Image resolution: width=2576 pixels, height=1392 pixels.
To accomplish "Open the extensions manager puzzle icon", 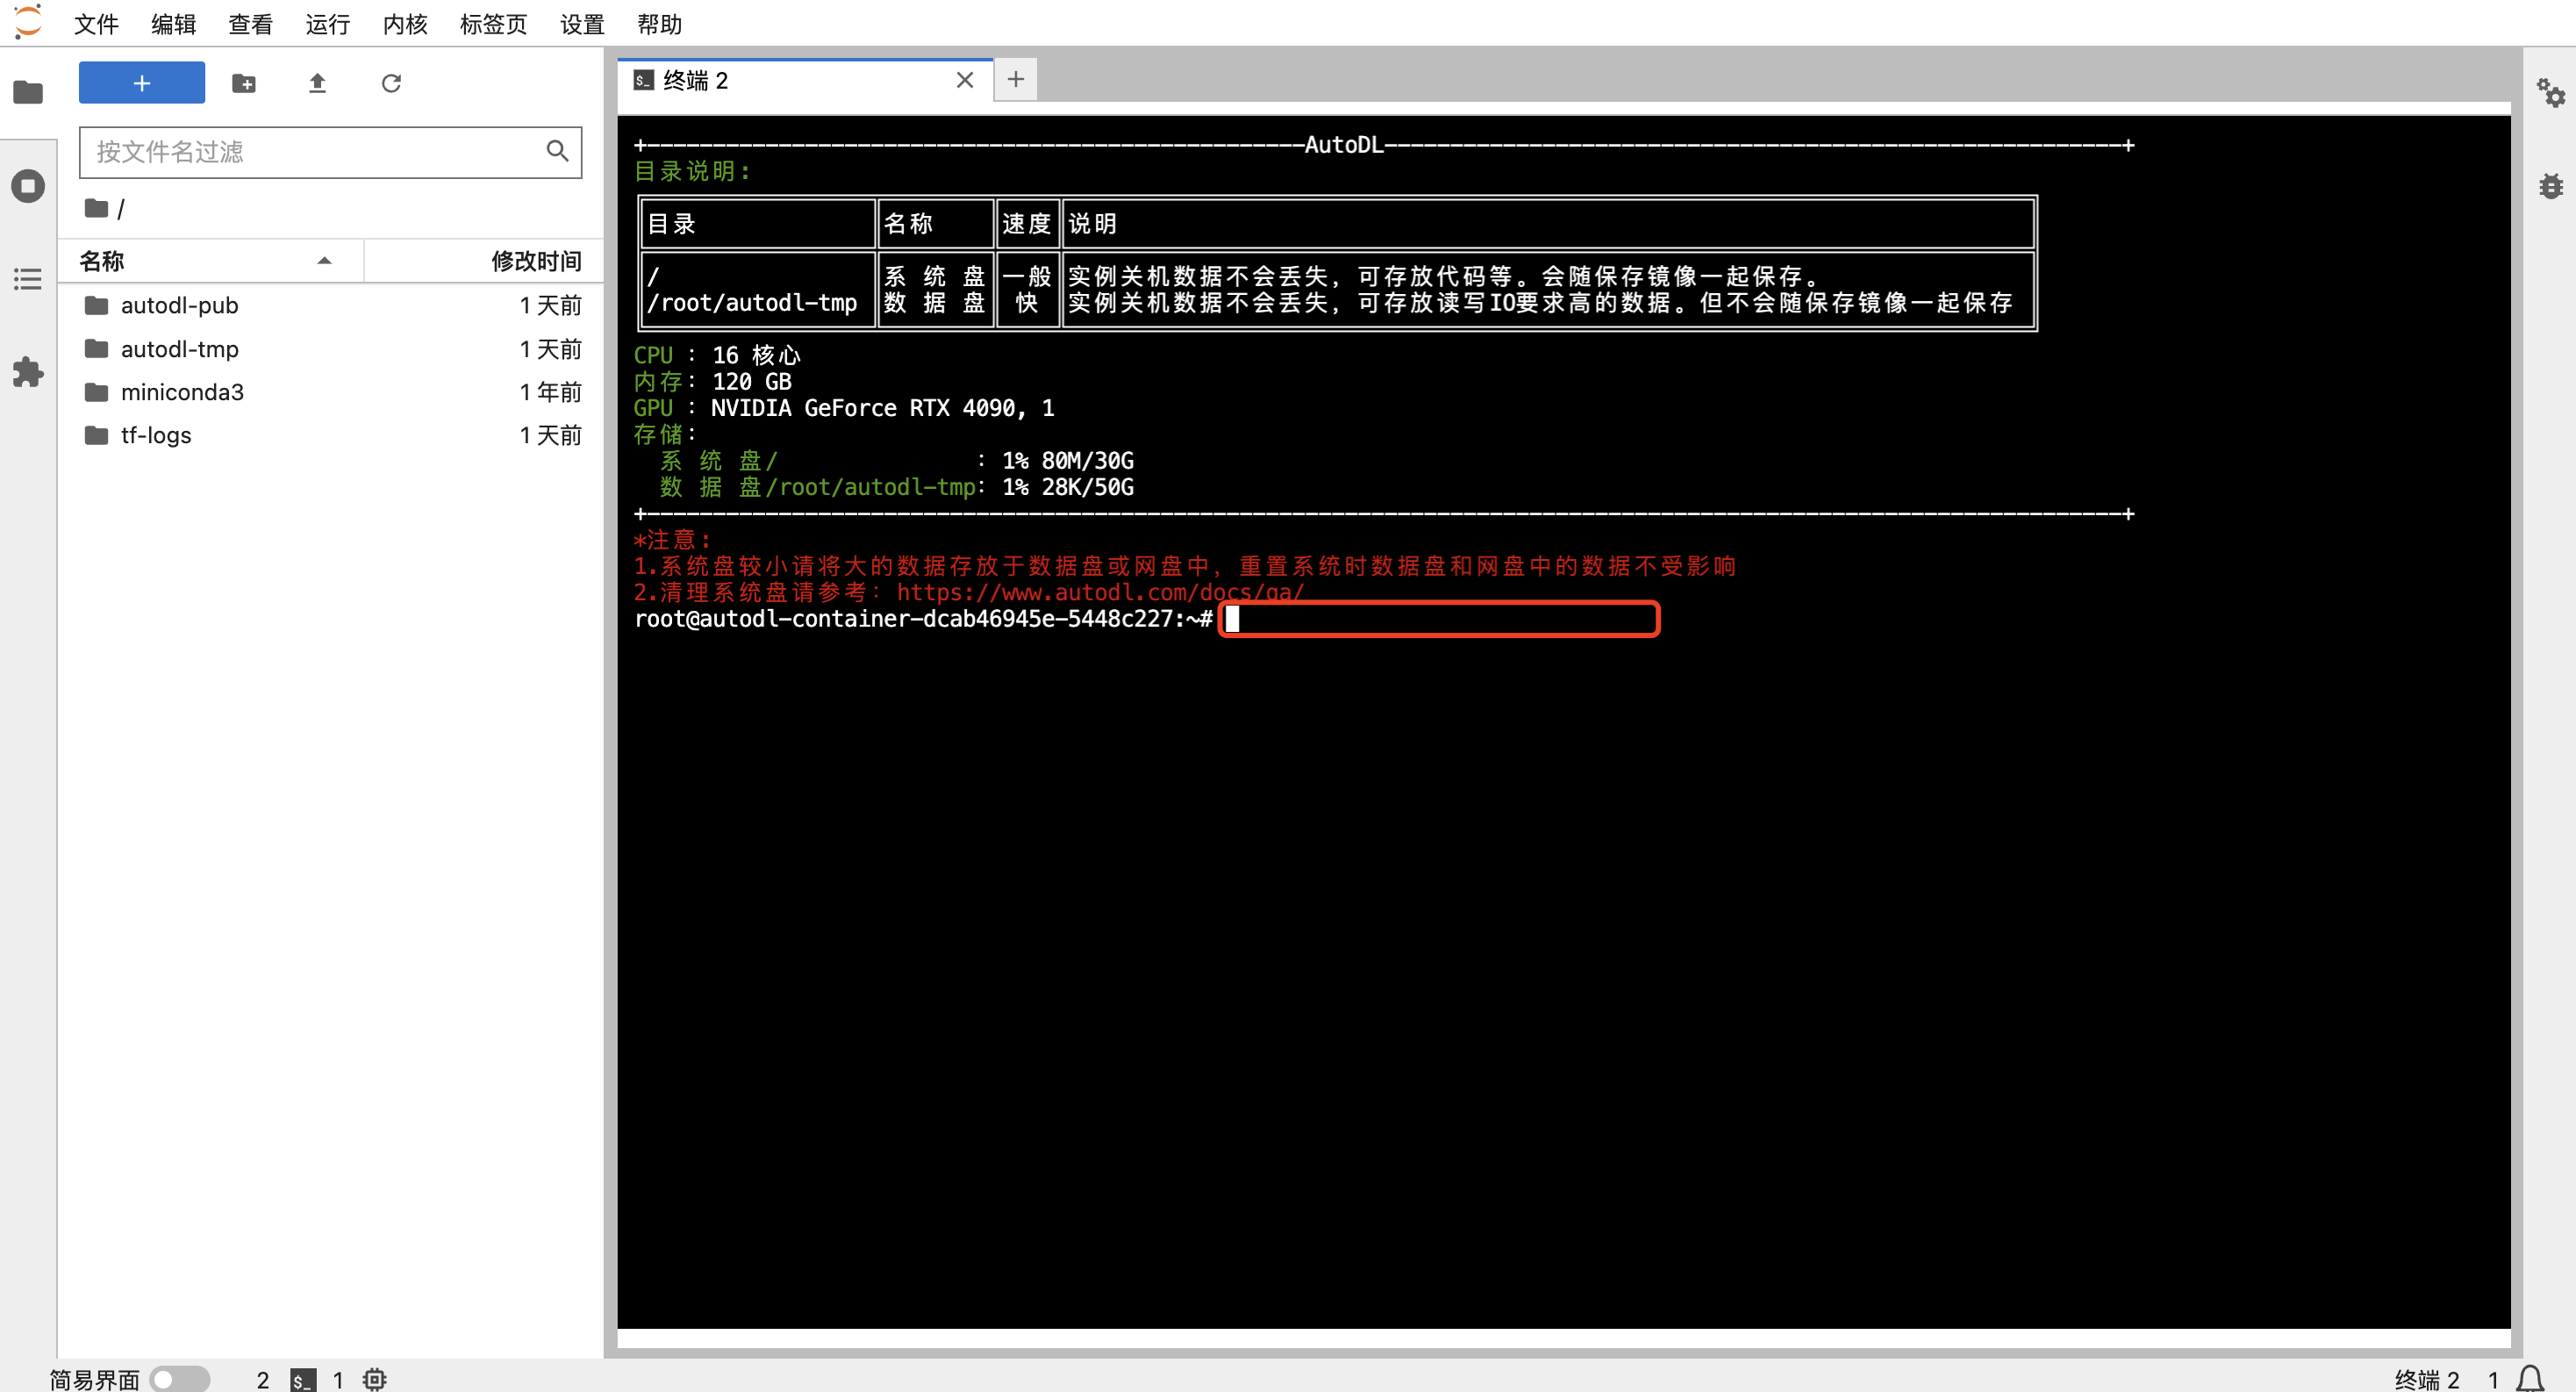I will point(27,372).
